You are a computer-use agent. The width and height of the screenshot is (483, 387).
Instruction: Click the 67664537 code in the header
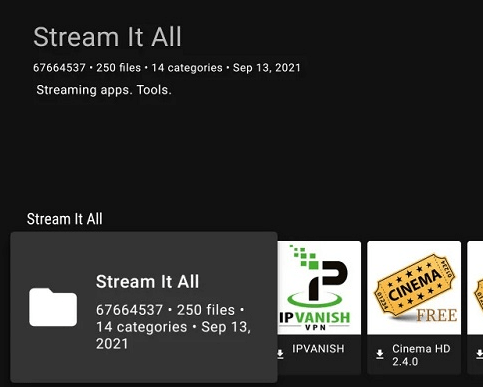[59, 68]
